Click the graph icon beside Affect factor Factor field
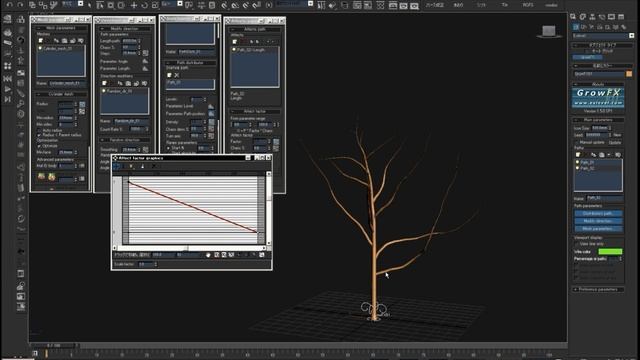 [276, 141]
